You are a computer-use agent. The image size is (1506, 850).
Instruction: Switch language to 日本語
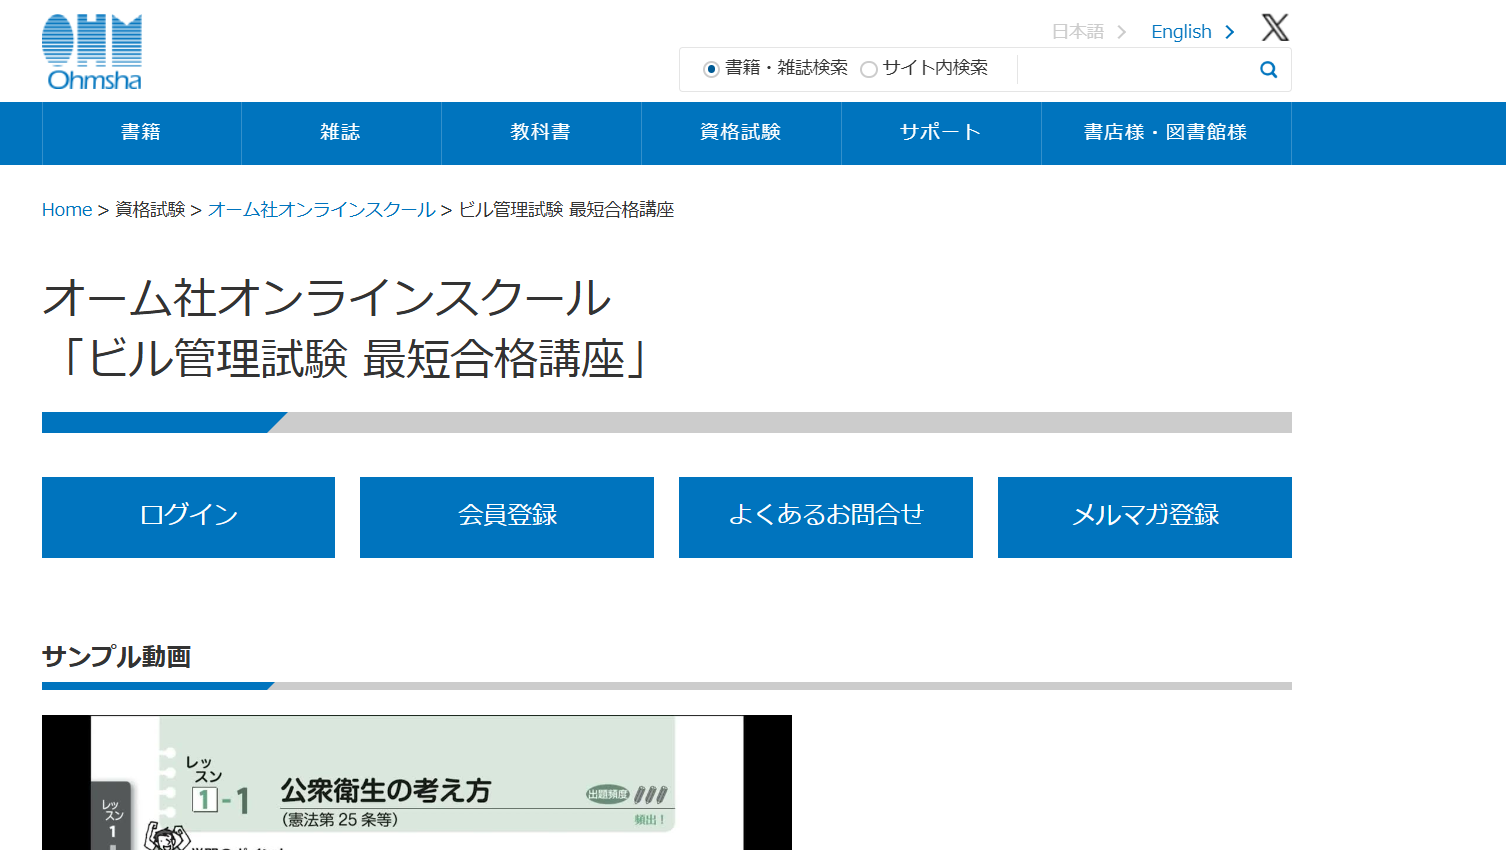[1087, 32]
